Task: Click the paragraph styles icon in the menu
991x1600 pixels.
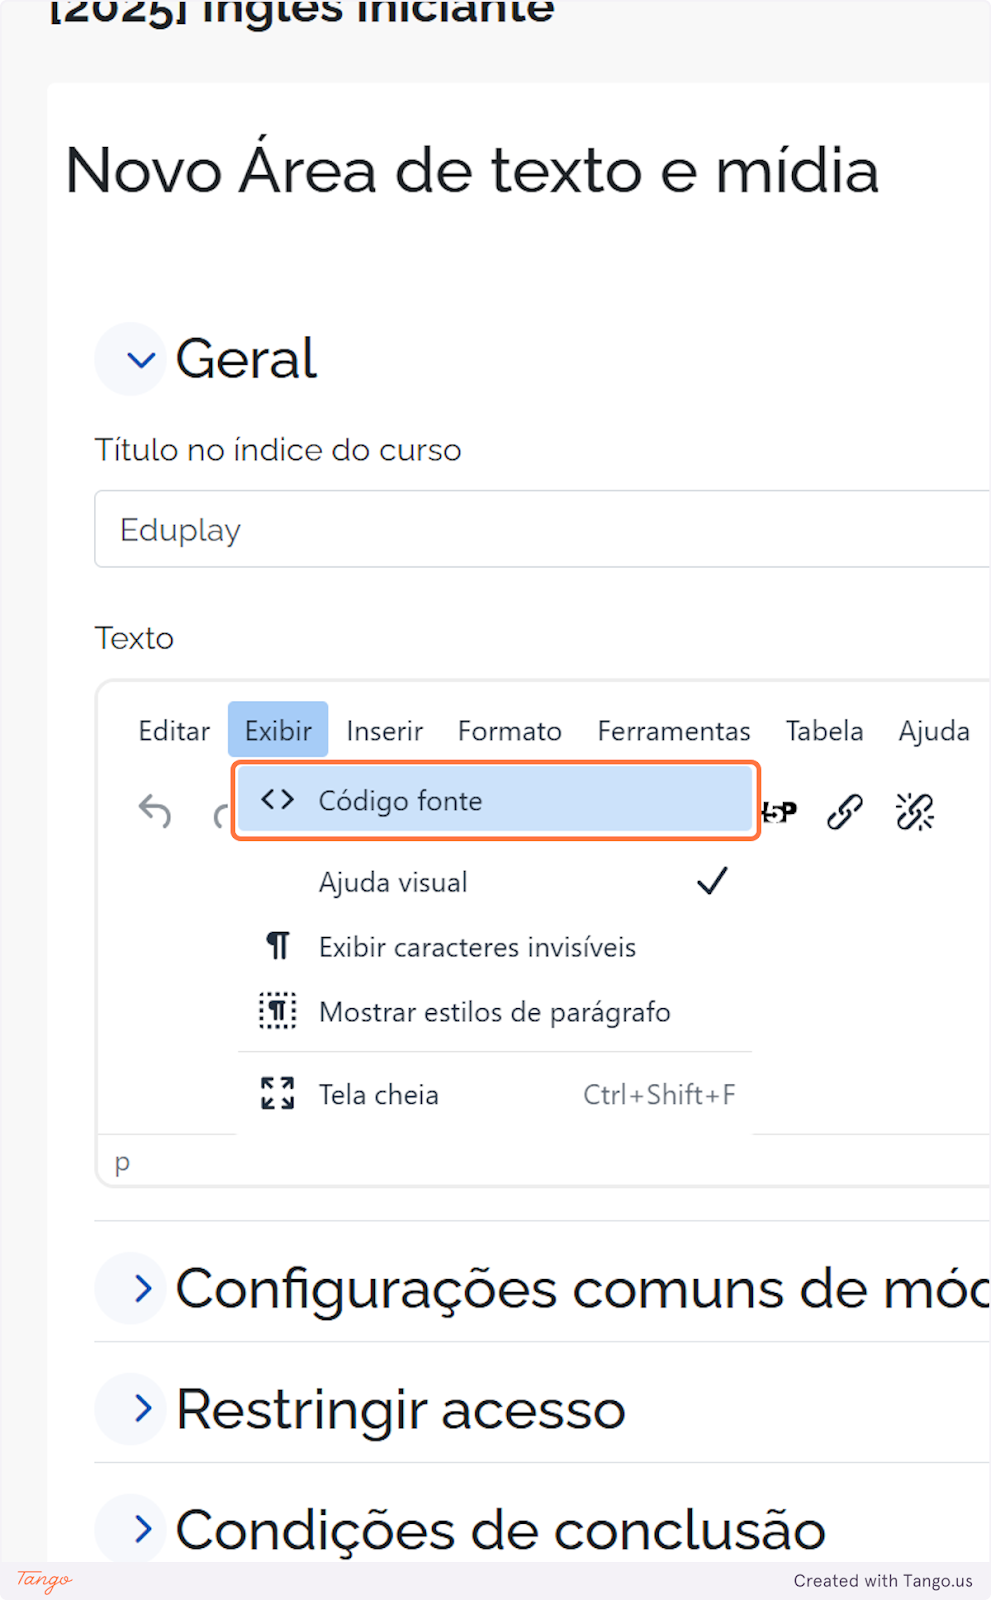Action: coord(277,1011)
